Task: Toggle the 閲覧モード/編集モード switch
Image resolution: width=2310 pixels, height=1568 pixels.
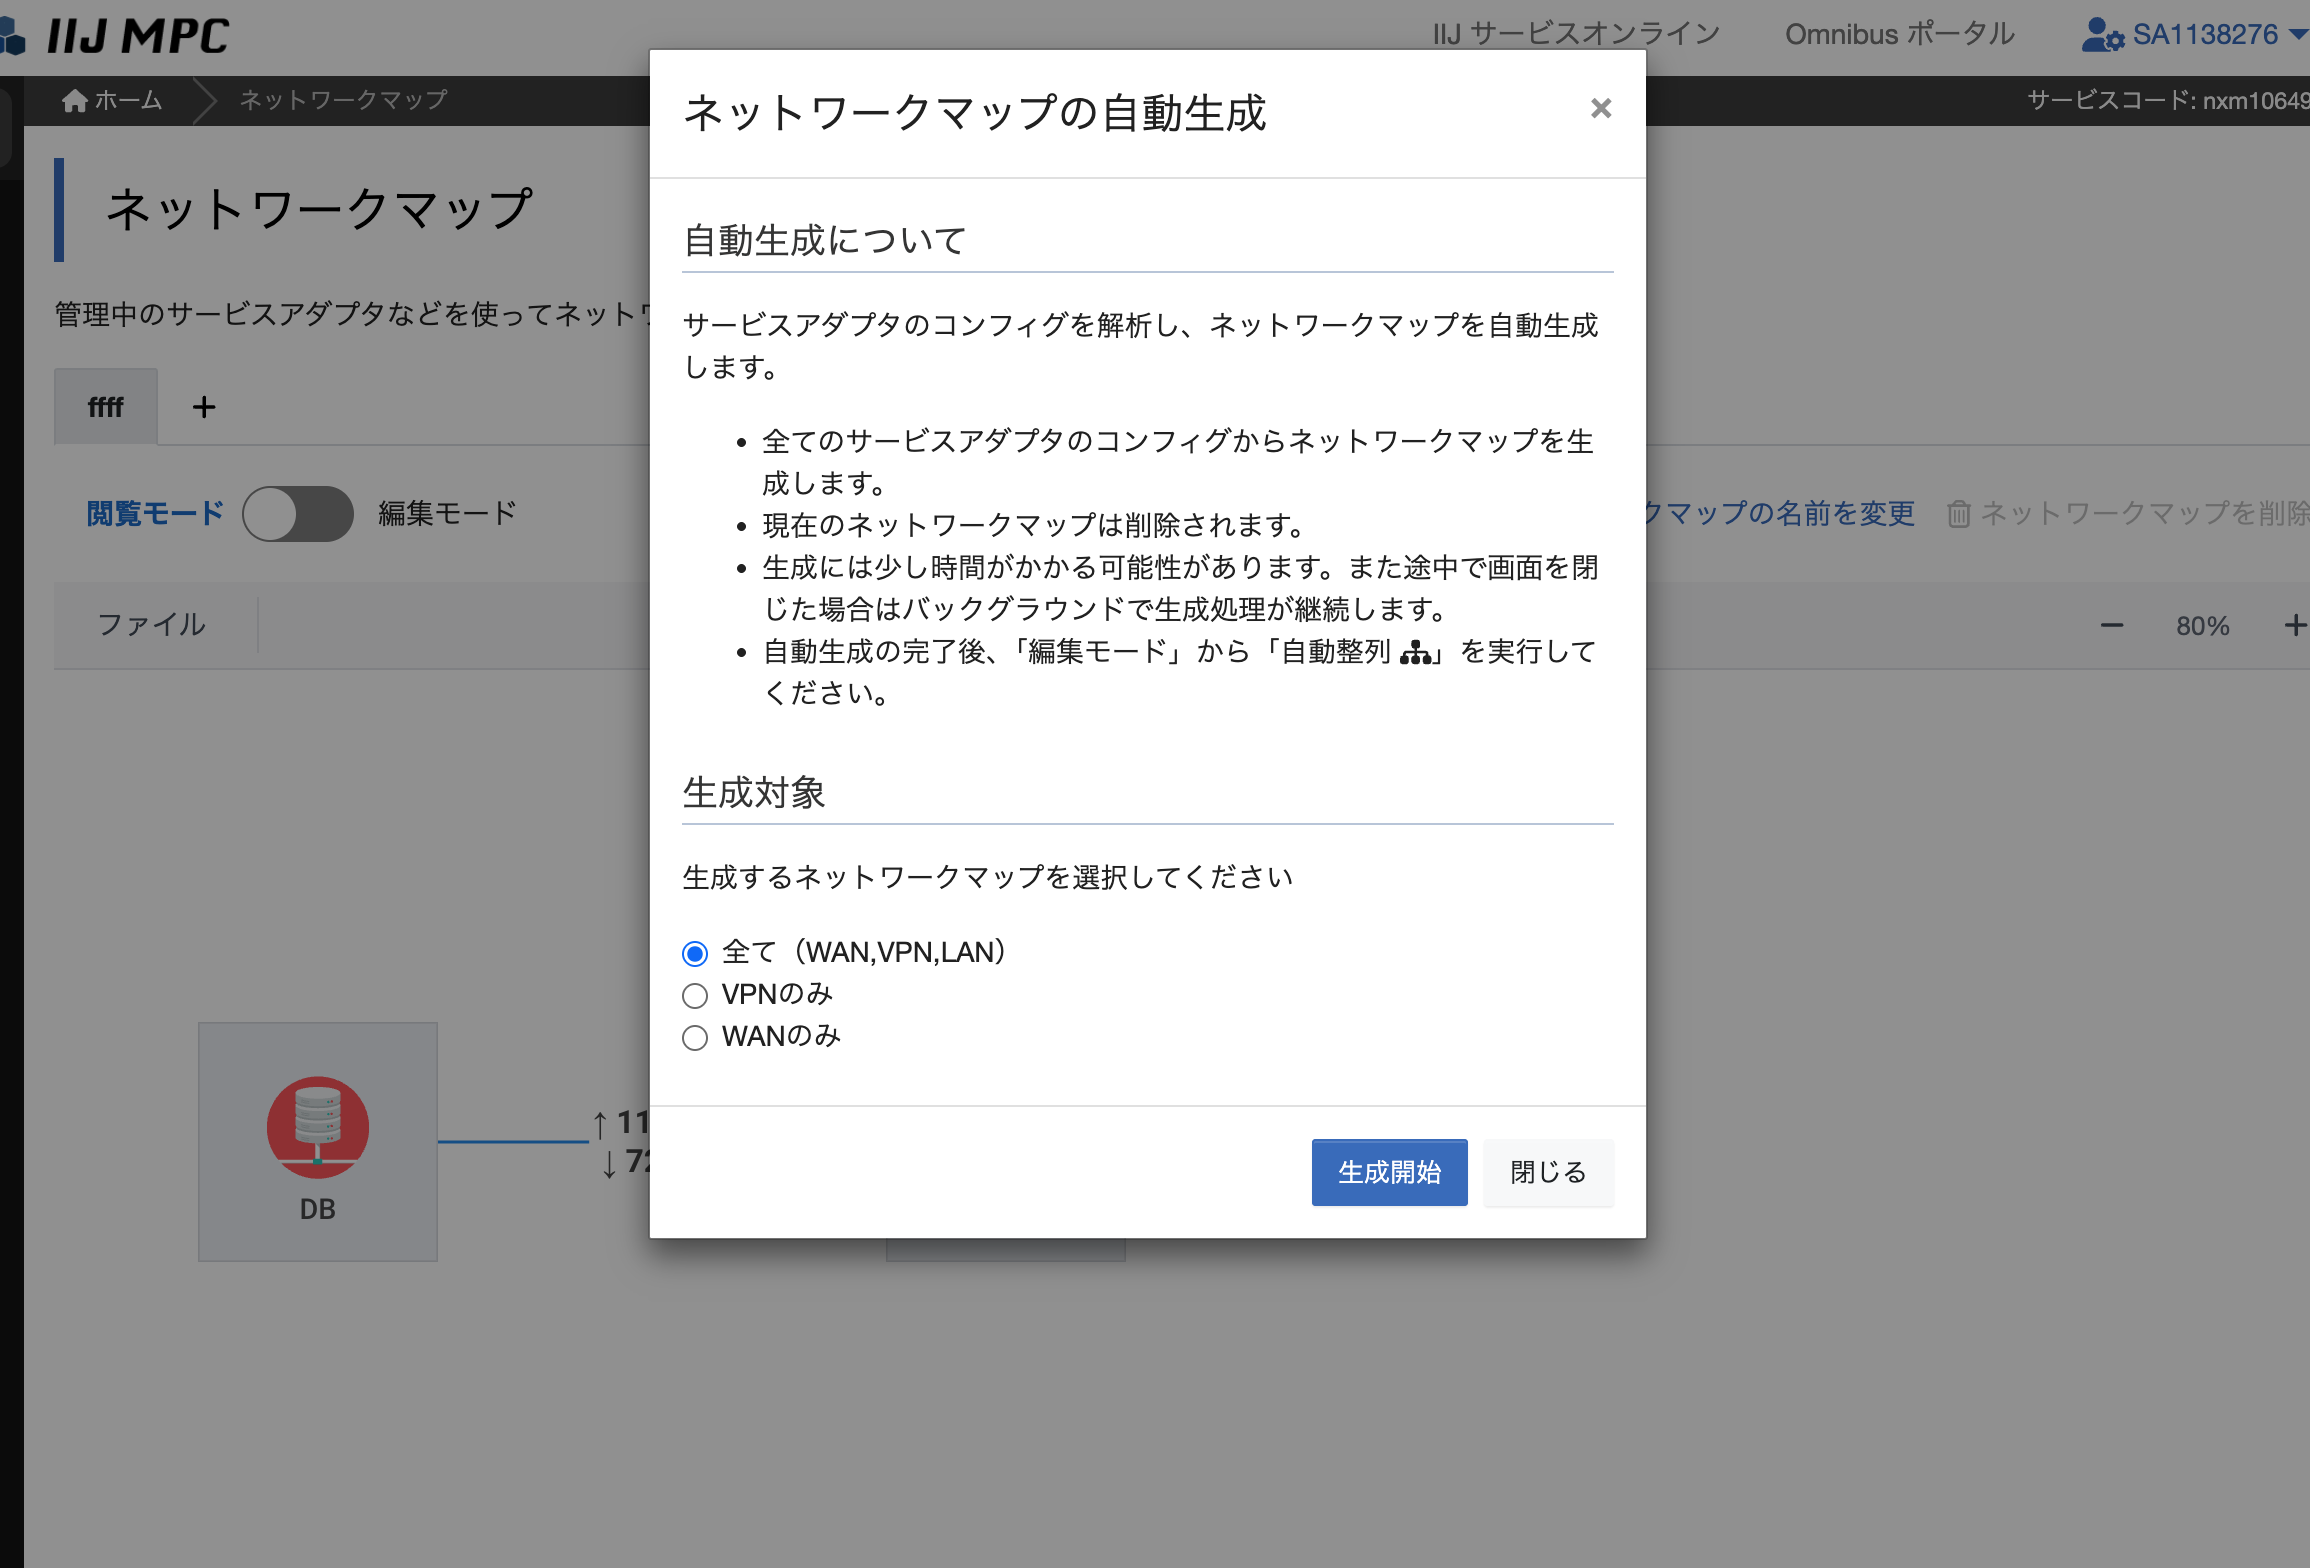Action: pyautogui.click(x=298, y=514)
